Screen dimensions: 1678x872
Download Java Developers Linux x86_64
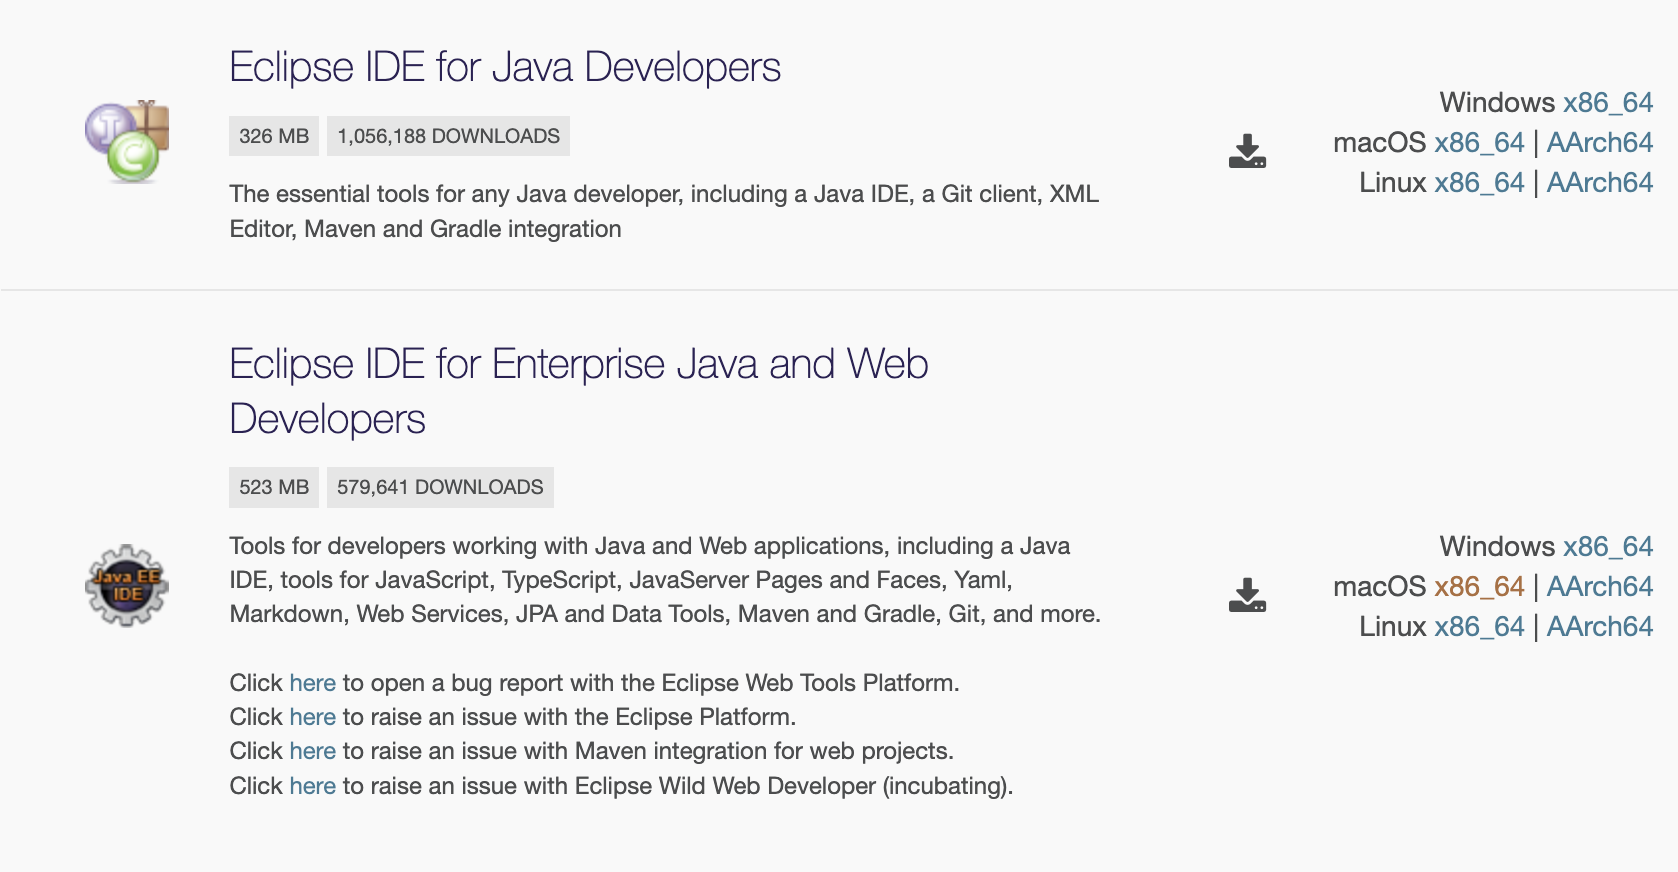point(1479,182)
